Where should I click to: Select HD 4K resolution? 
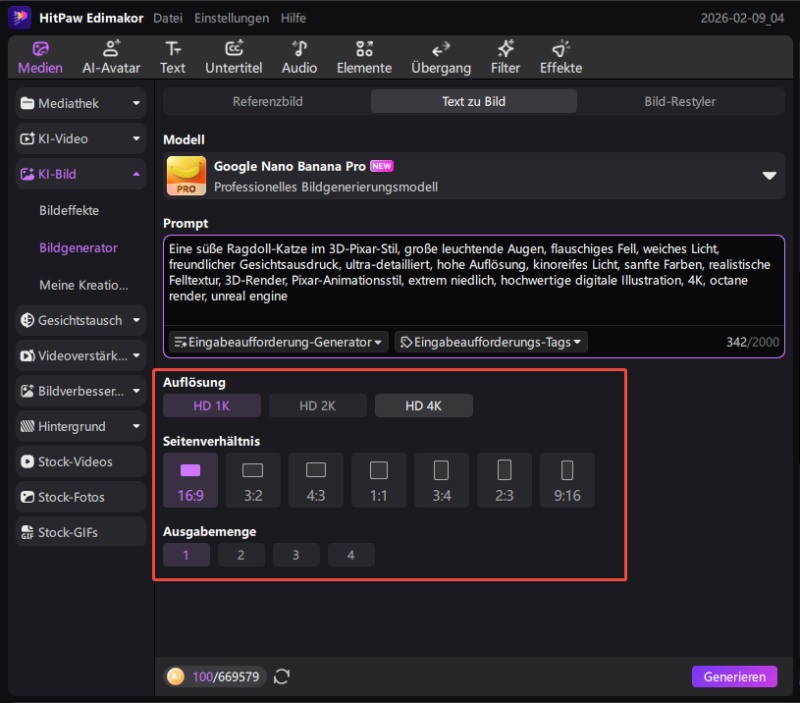pyautogui.click(x=424, y=406)
